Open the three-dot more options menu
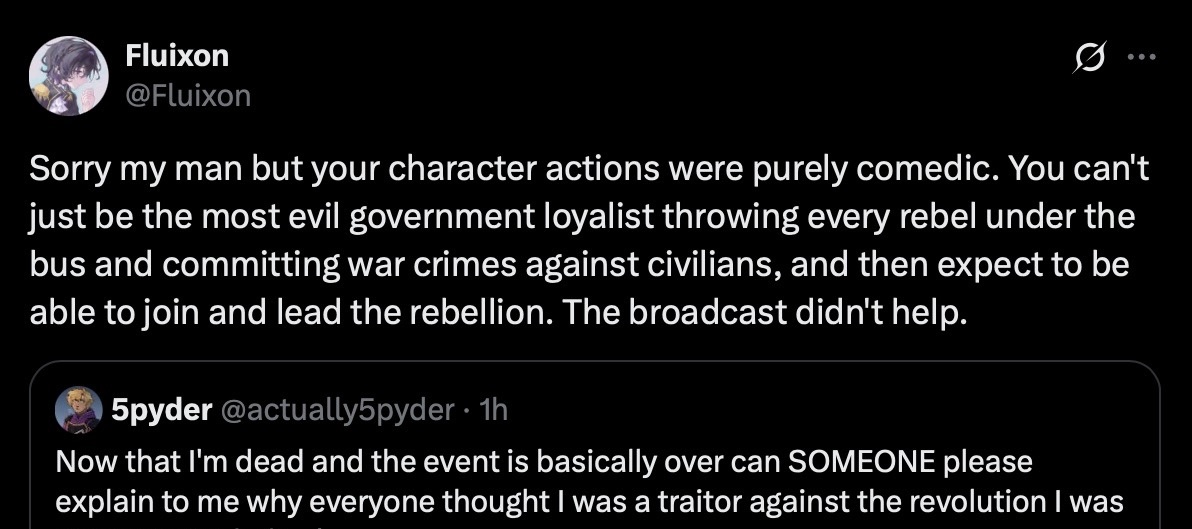Image resolution: width=1192 pixels, height=529 pixels. coord(1140,58)
